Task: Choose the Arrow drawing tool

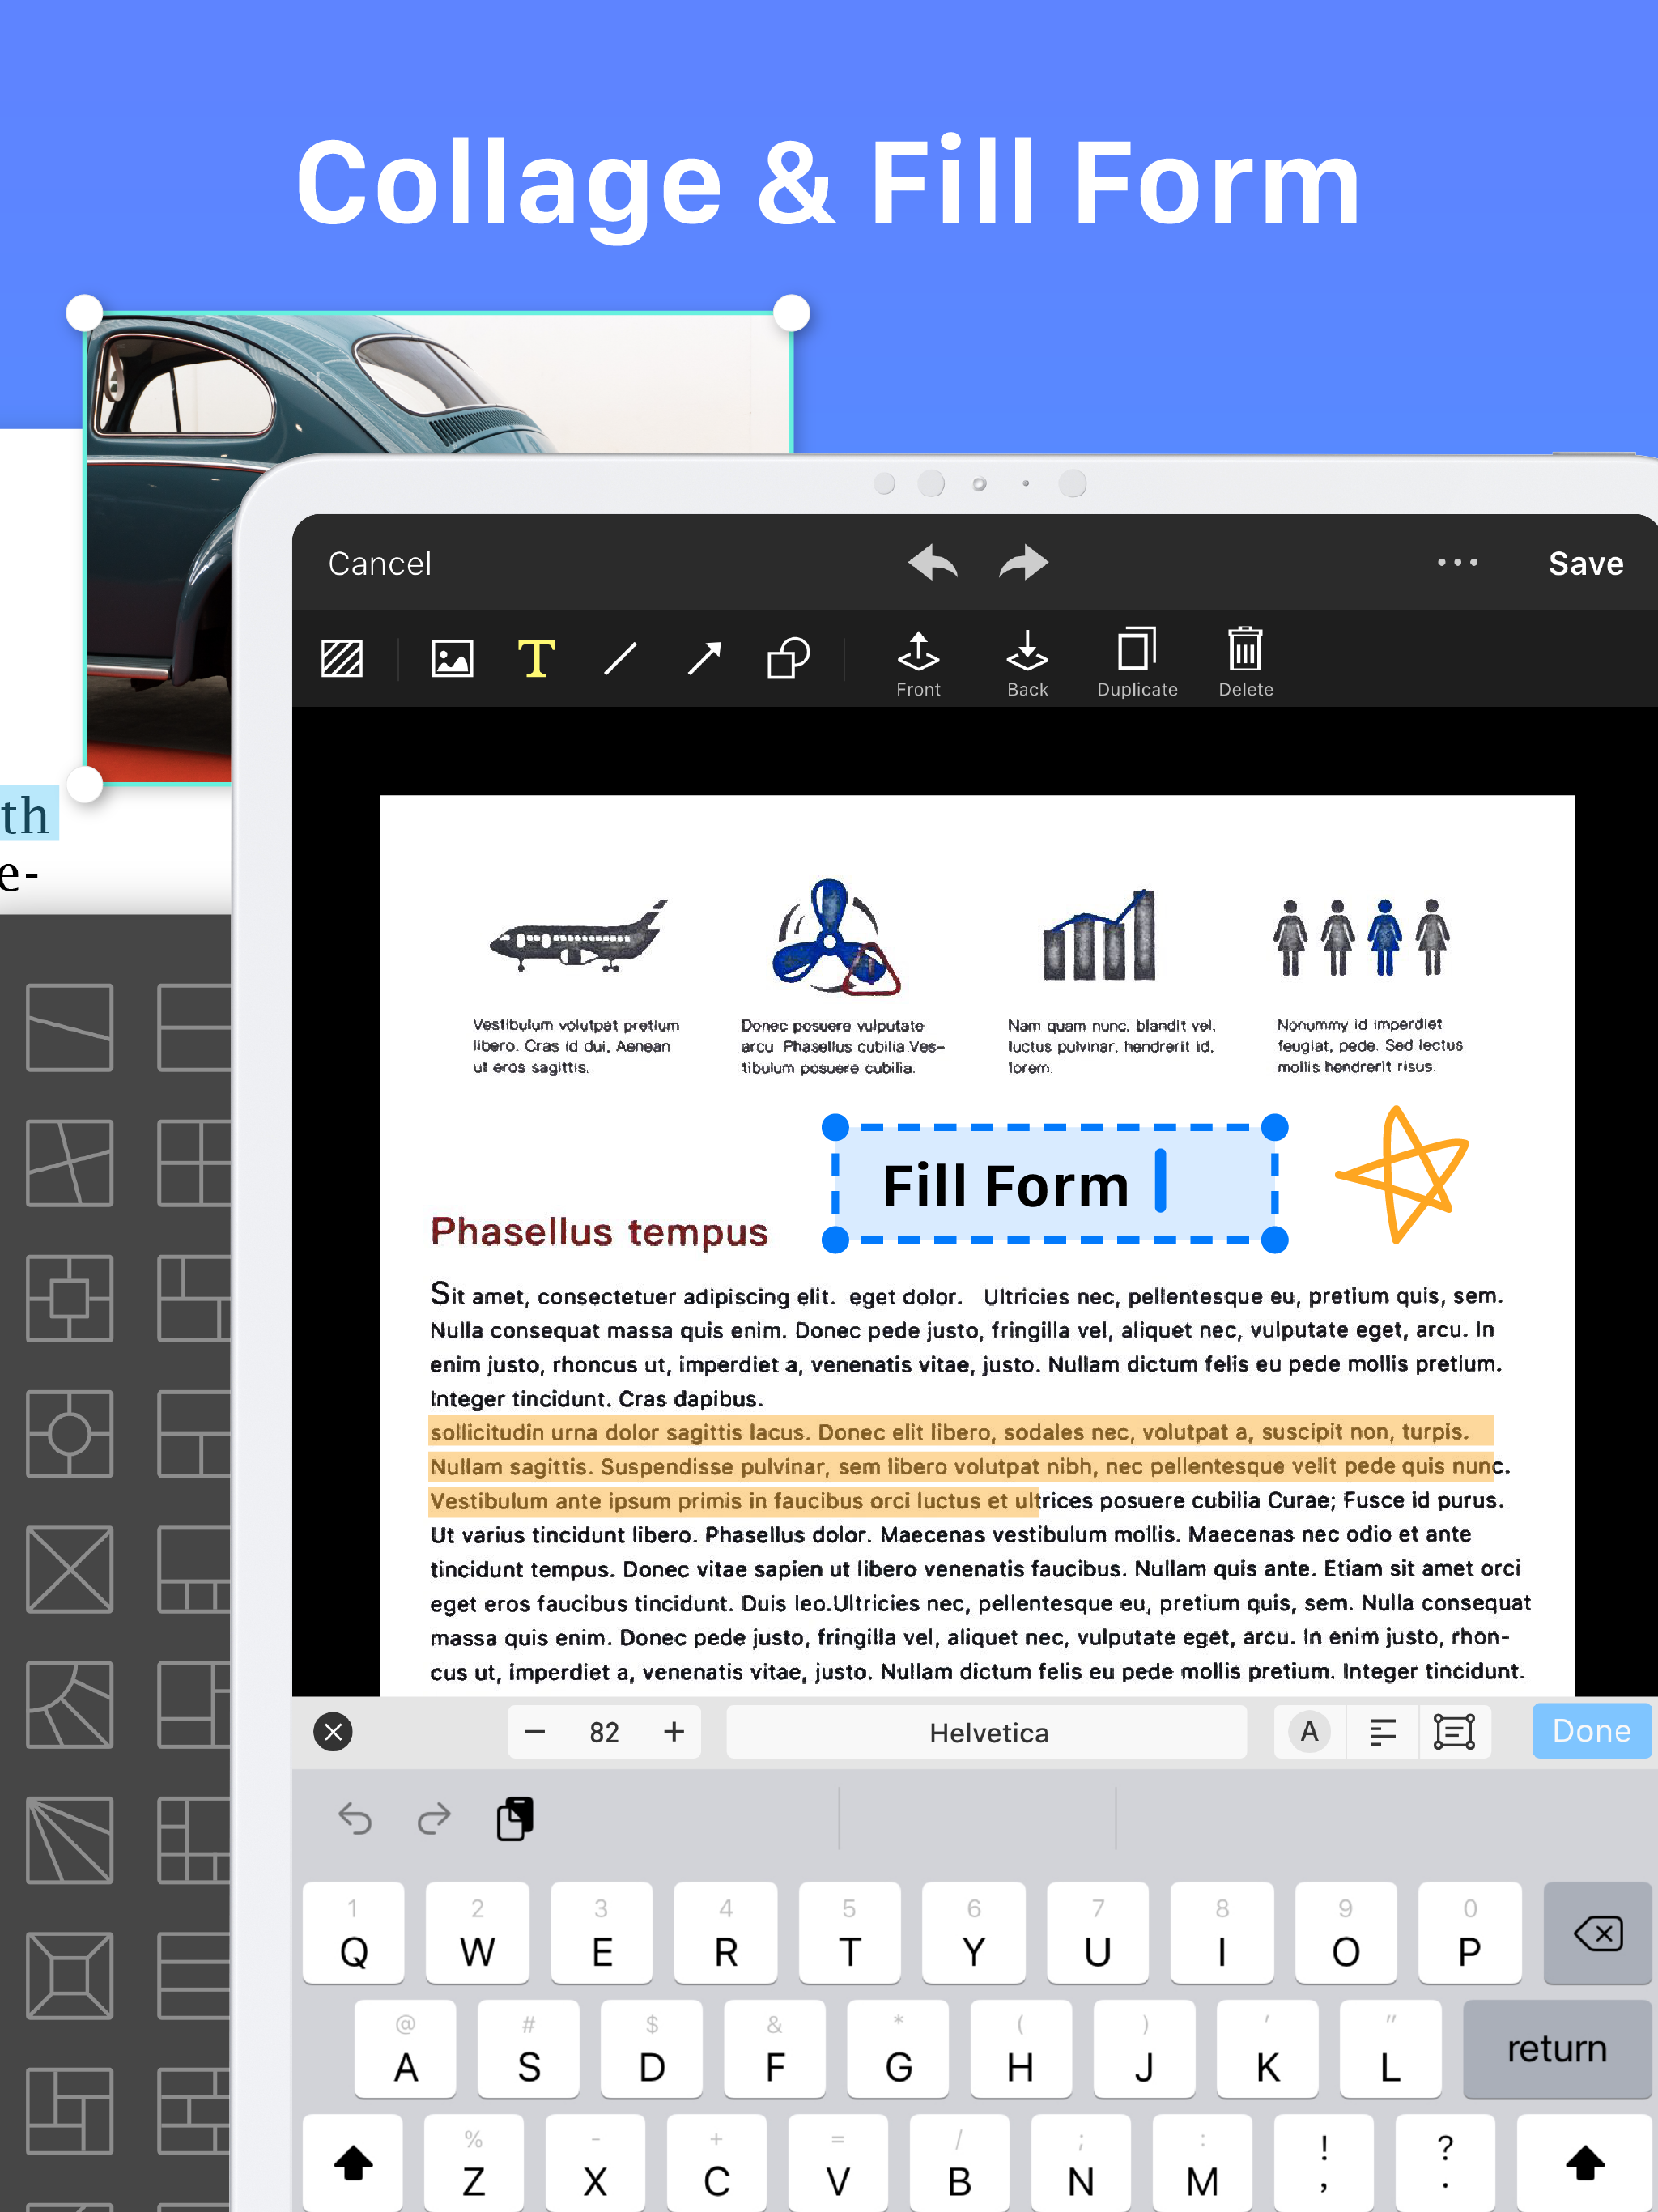Action: [x=704, y=659]
